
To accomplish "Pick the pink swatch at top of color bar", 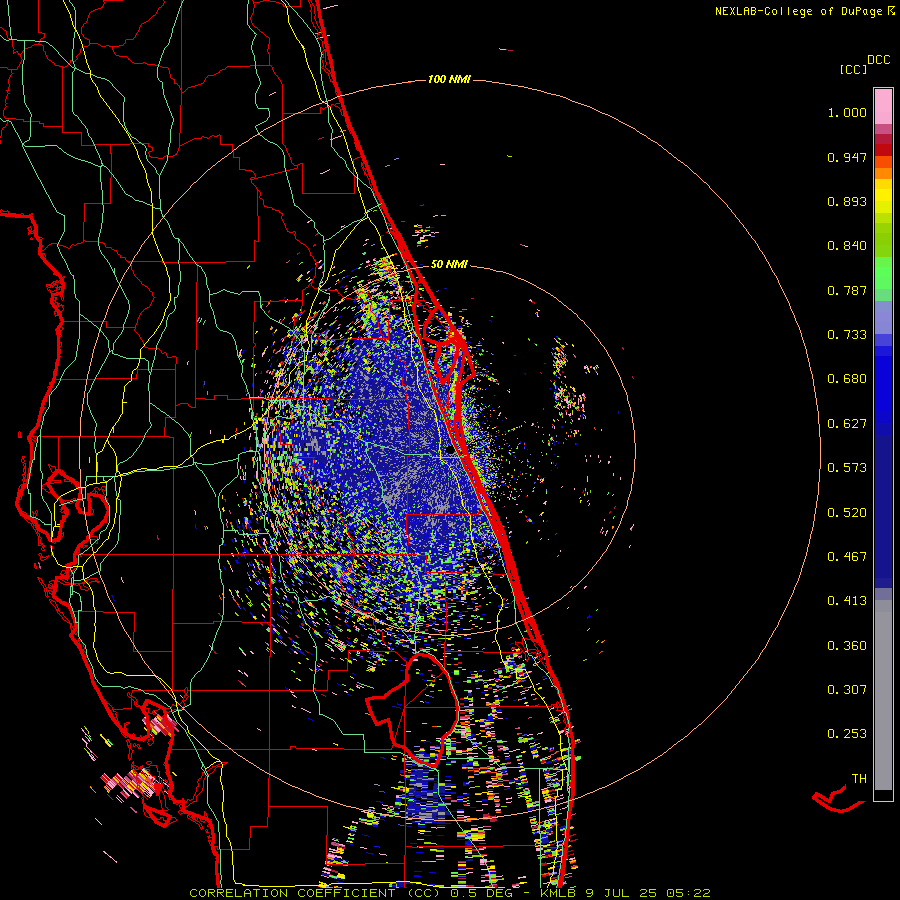I will pos(883,106).
